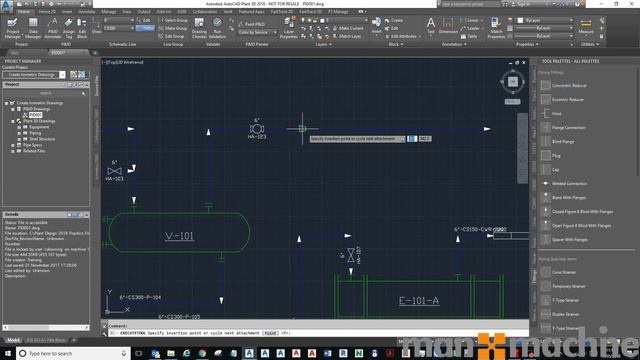Viewport: 640px width, 360px height.
Task: Open the Project Manager ribbon tool
Action: tap(12, 28)
